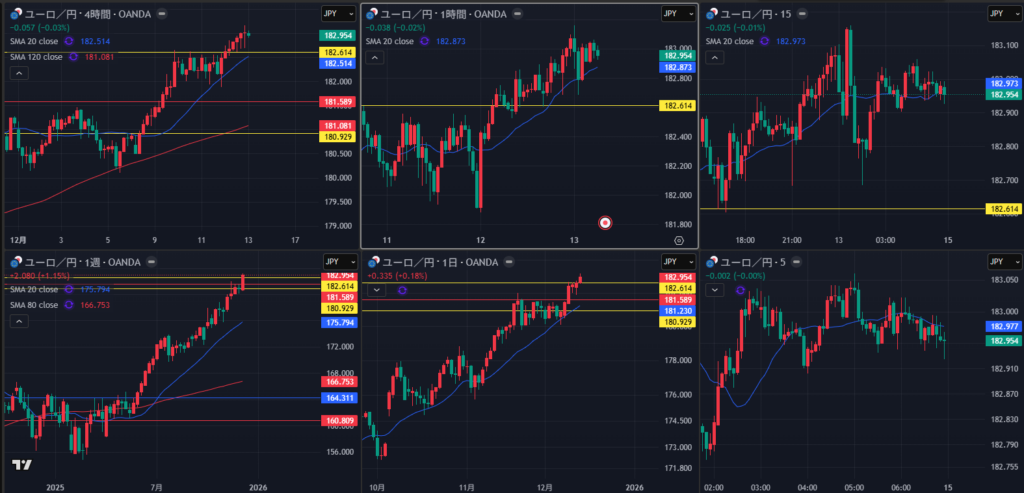Collapse indicator legend in 15-minute chart
The image size is (1024, 493).
tap(716, 59)
